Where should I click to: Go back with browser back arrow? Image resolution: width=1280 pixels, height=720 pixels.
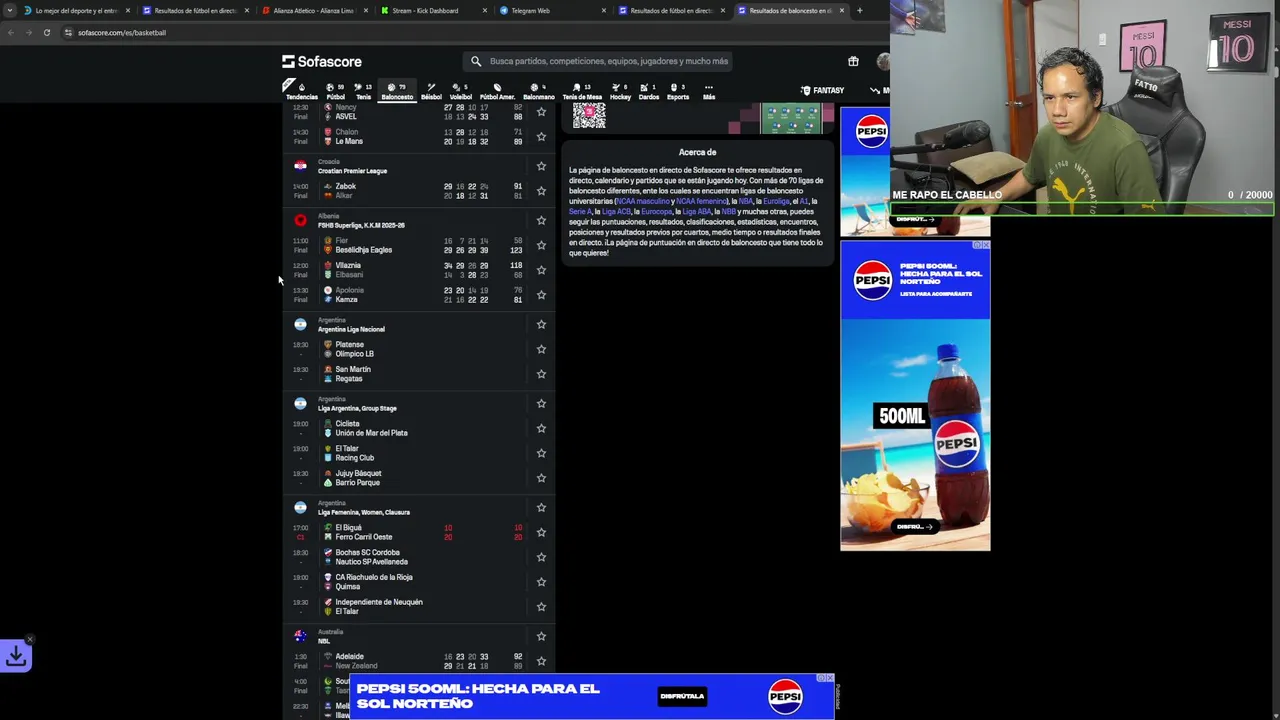pyautogui.click(x=10, y=32)
